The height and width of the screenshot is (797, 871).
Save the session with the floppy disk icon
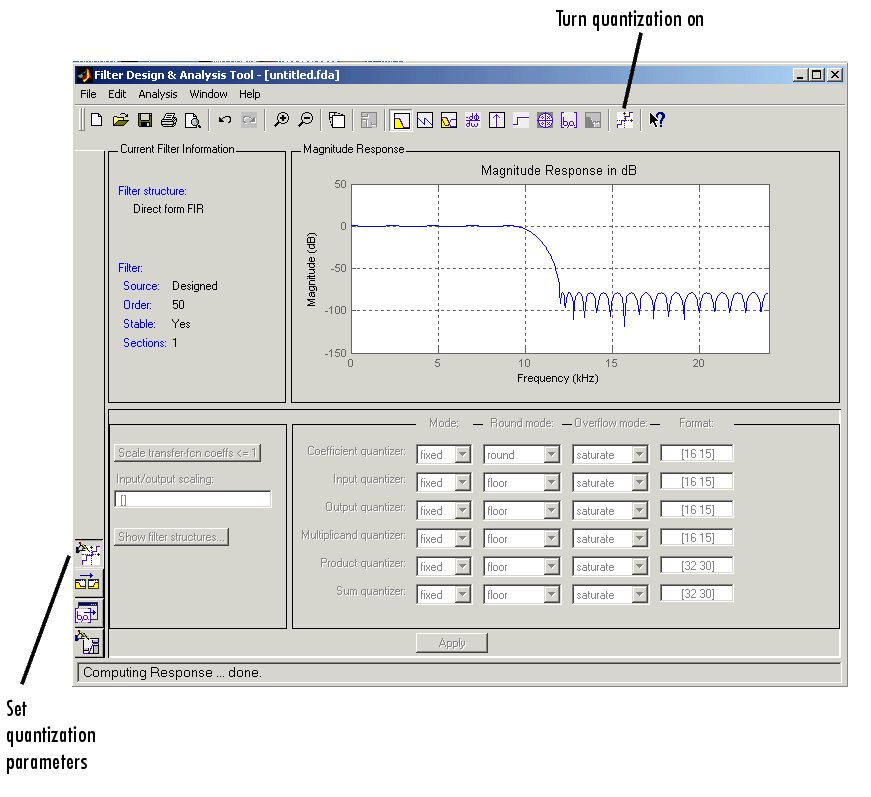145,120
